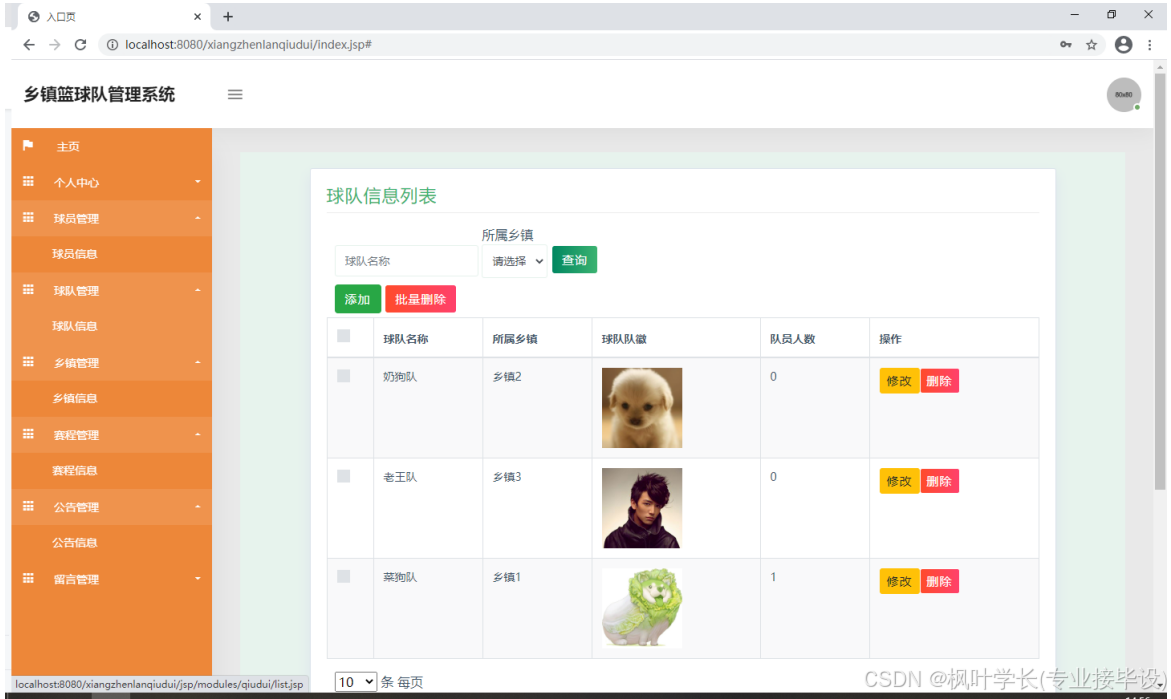Image resolution: width=1171 pixels, height=699 pixels.
Task: Click 修改 for 老王队
Action: click(x=899, y=481)
